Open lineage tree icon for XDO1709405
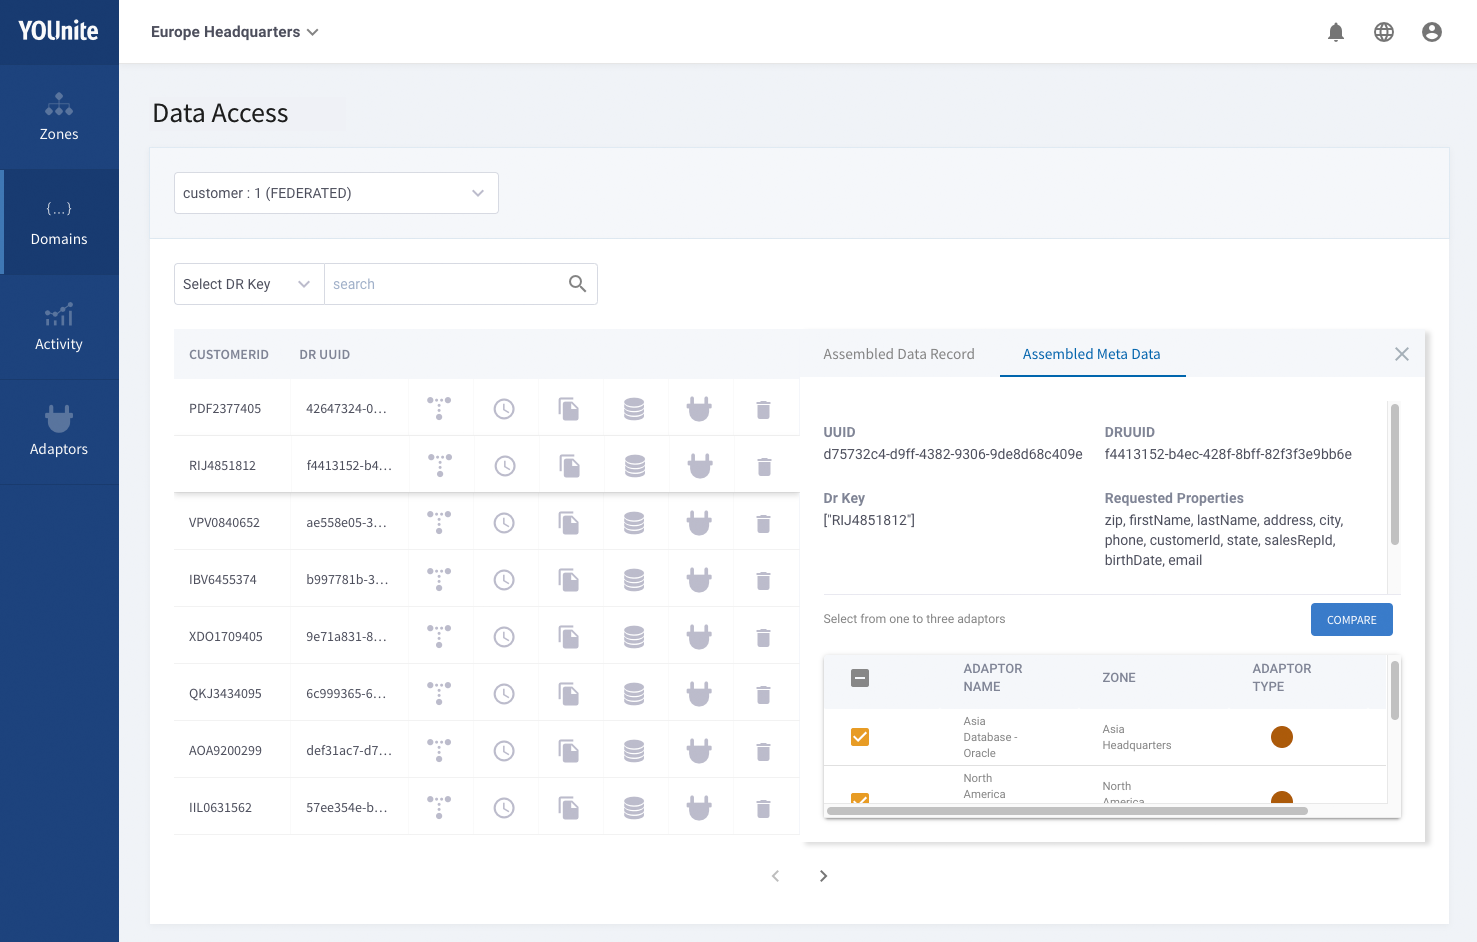This screenshot has height=942, width=1477. [x=439, y=636]
